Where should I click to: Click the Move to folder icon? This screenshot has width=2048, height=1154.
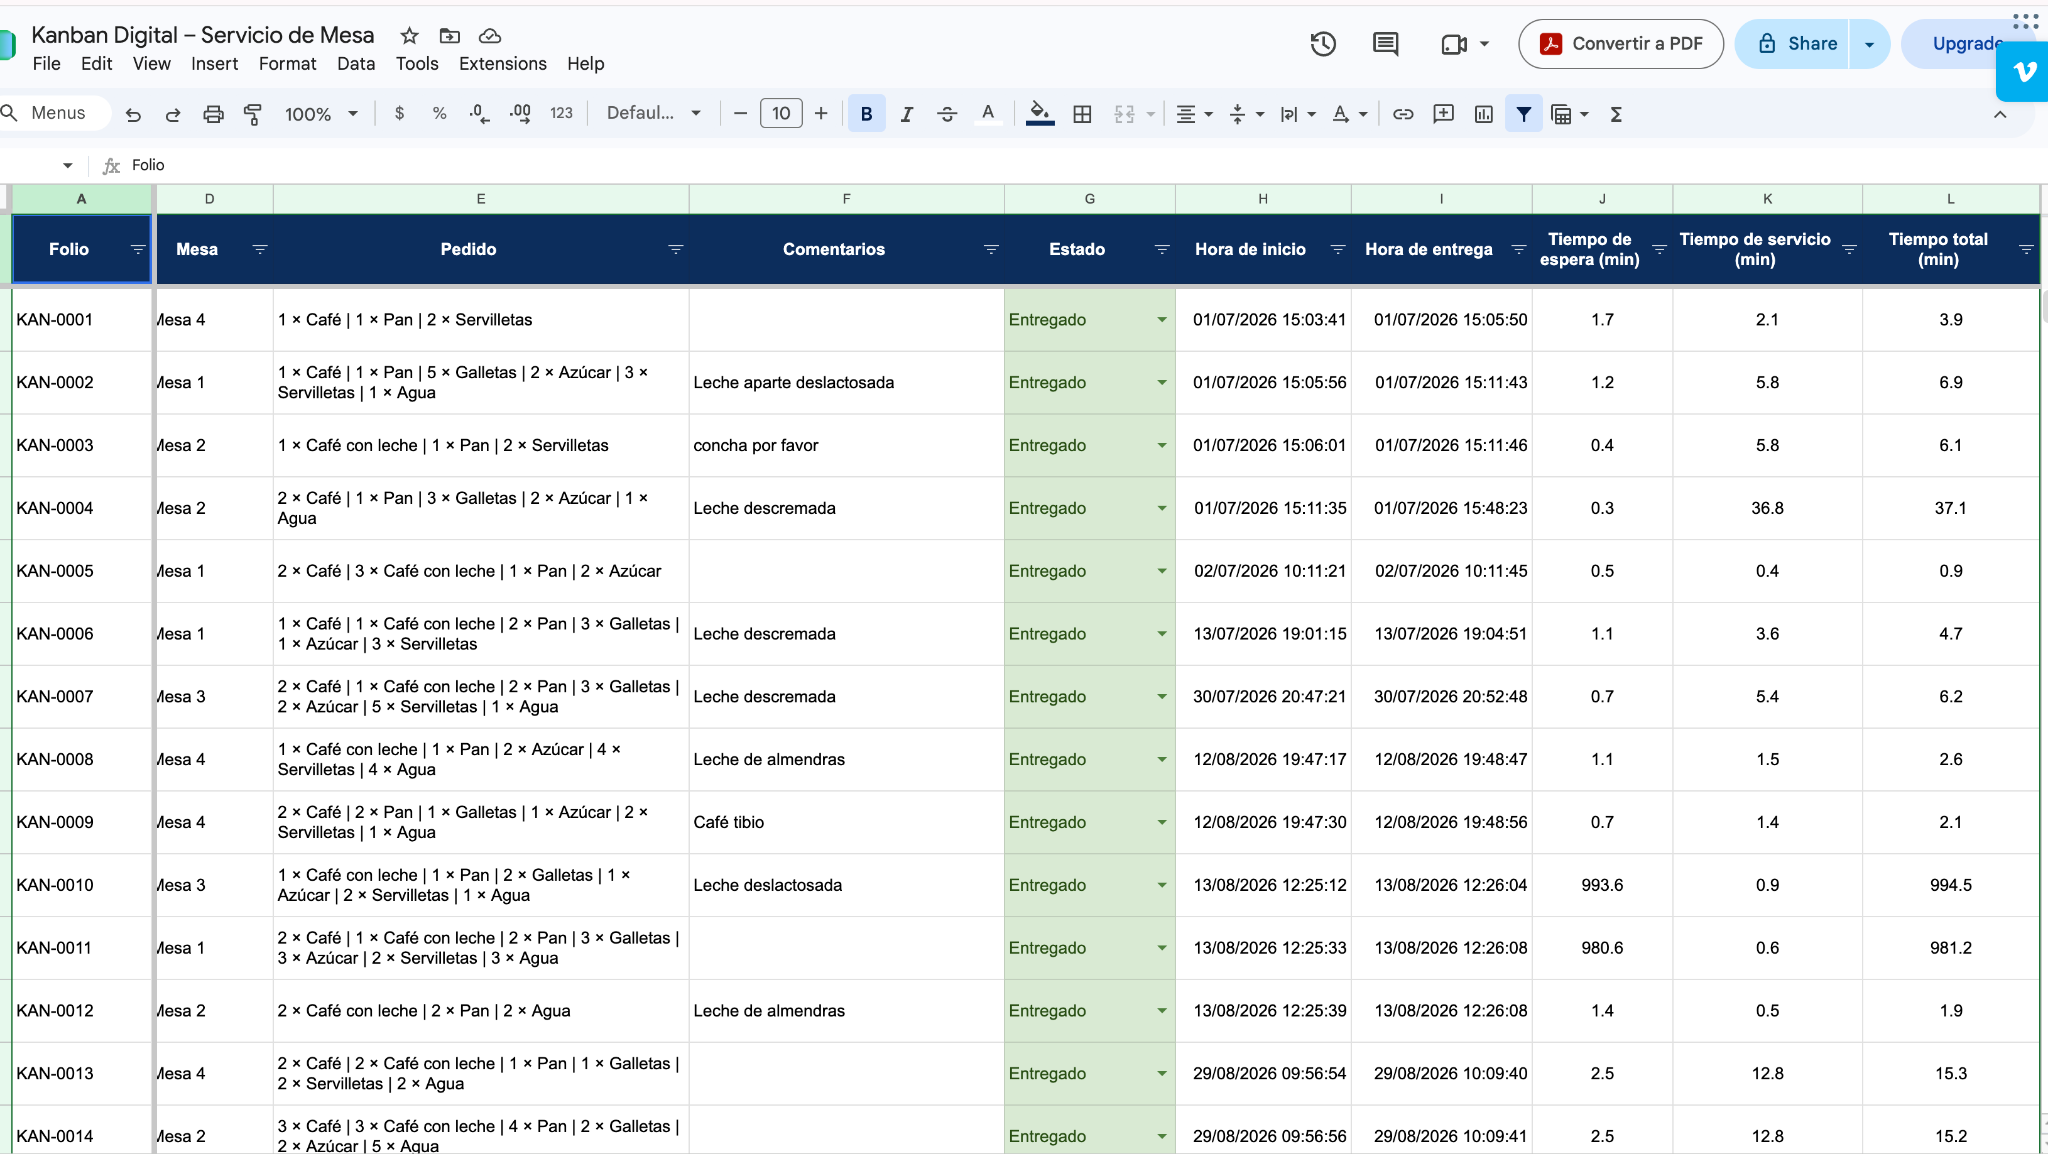pos(450,36)
